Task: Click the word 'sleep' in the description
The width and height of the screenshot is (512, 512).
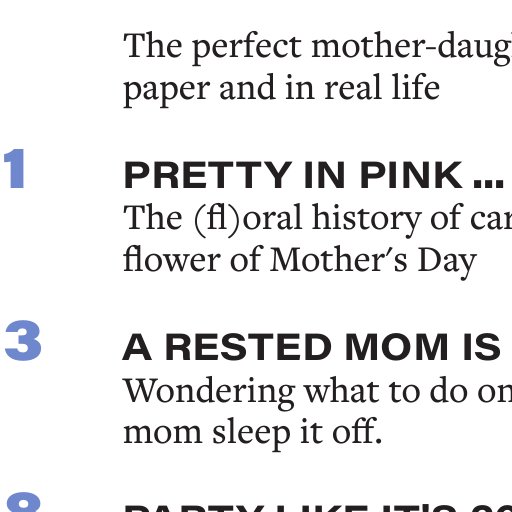Action: coord(251,435)
